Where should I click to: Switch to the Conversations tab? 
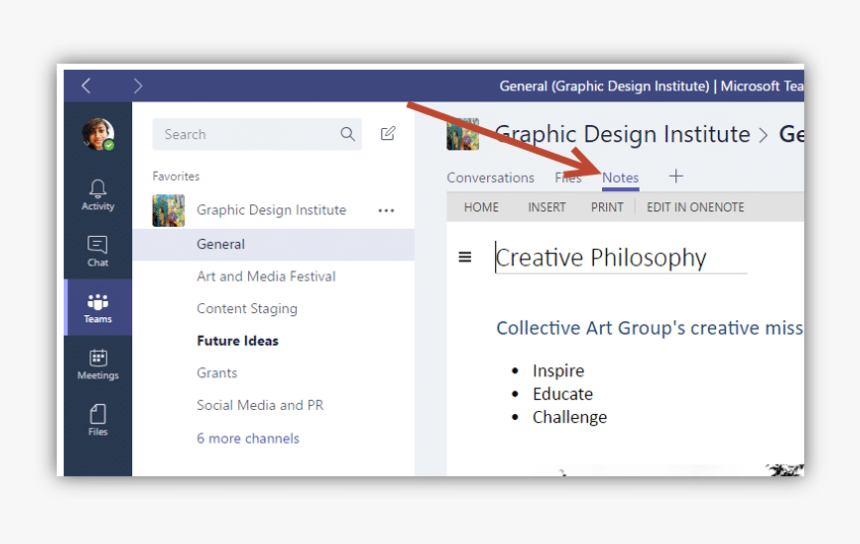pyautogui.click(x=490, y=178)
